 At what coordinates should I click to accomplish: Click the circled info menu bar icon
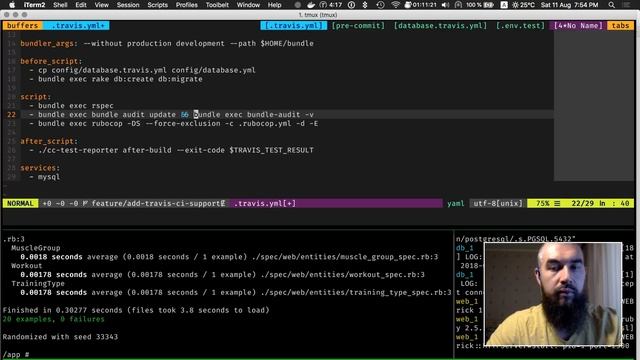coord(351,5)
